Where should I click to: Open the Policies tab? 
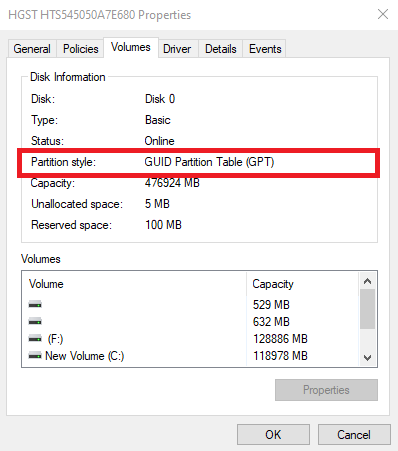coord(80,49)
